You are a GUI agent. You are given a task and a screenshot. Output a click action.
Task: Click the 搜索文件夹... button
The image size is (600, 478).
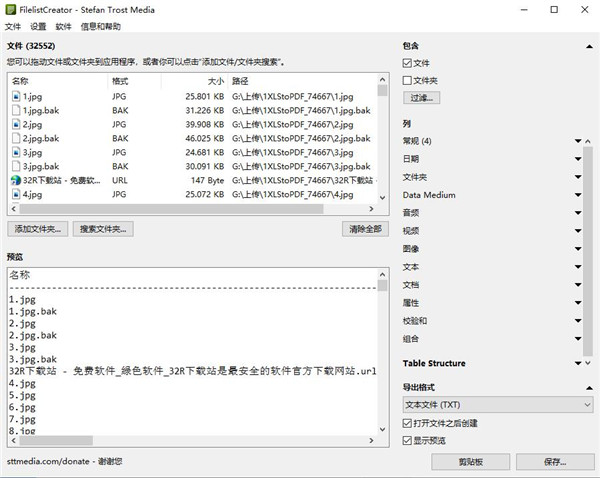tap(103, 229)
